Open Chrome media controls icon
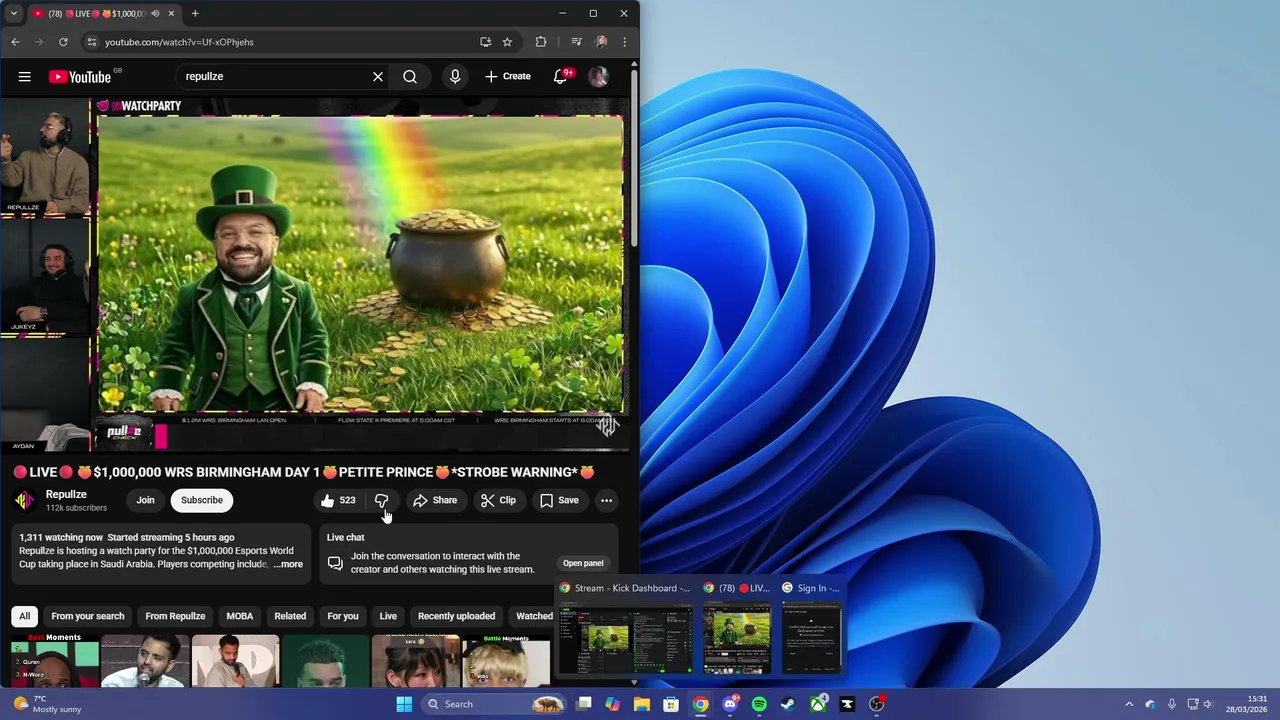Viewport: 1280px width, 720px height. 576,42
